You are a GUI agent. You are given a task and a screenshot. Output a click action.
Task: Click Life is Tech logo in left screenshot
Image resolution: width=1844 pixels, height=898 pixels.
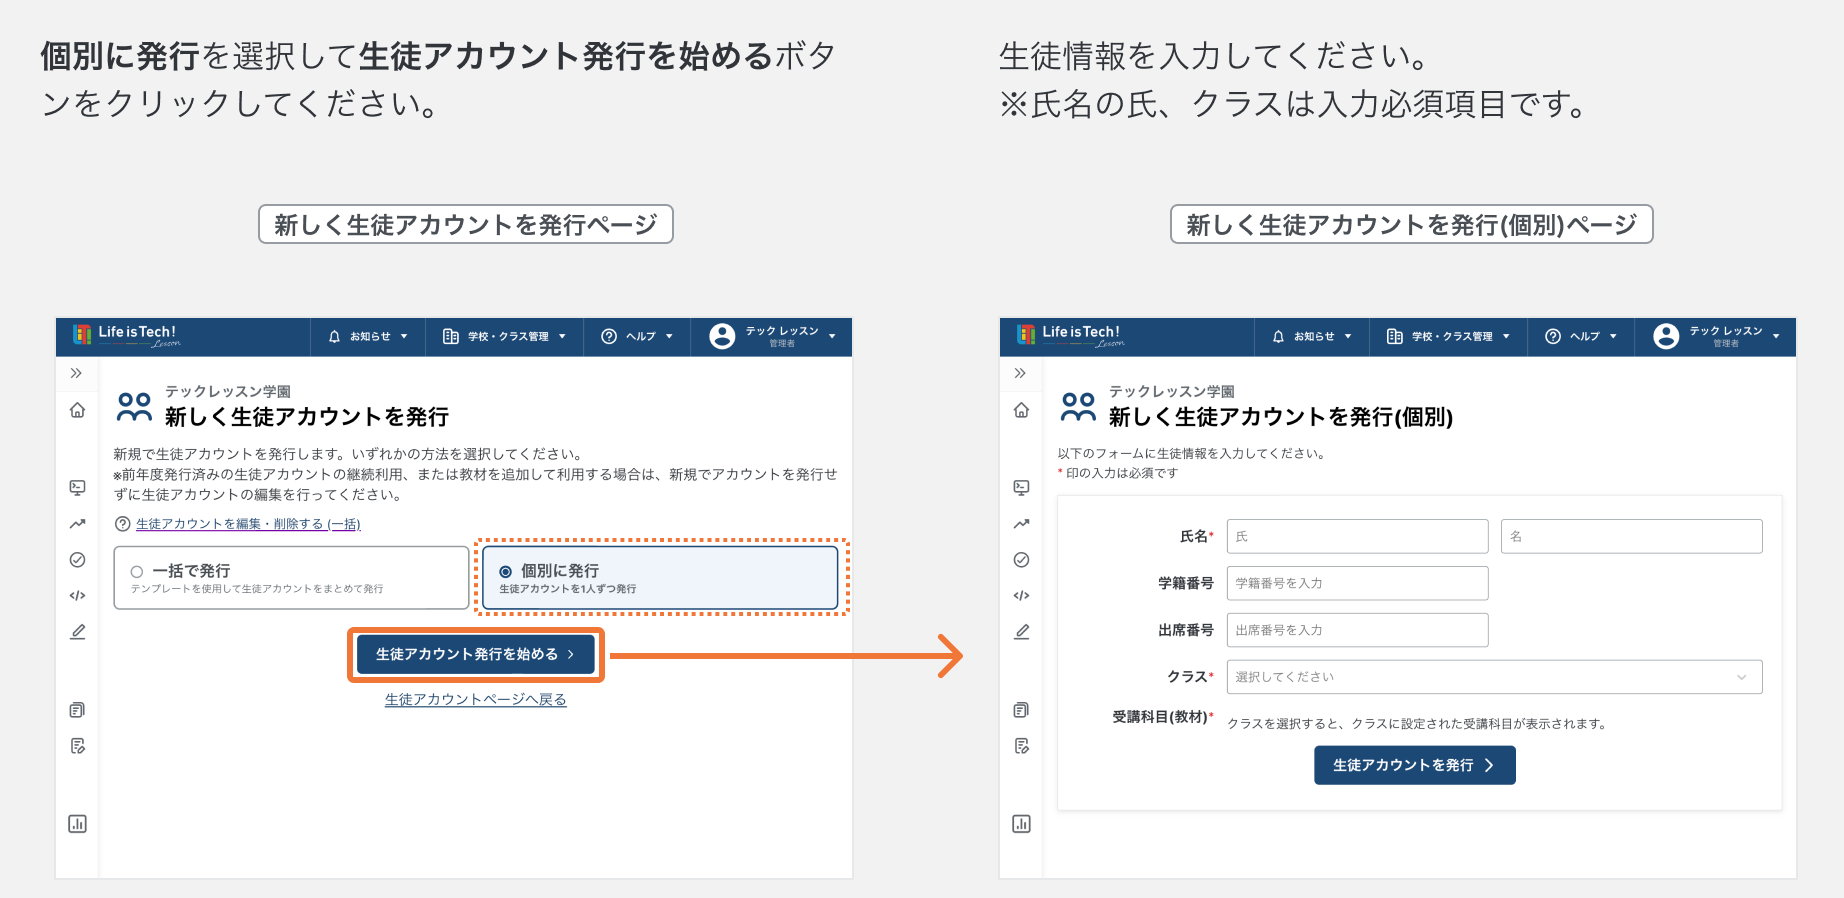pos(126,336)
